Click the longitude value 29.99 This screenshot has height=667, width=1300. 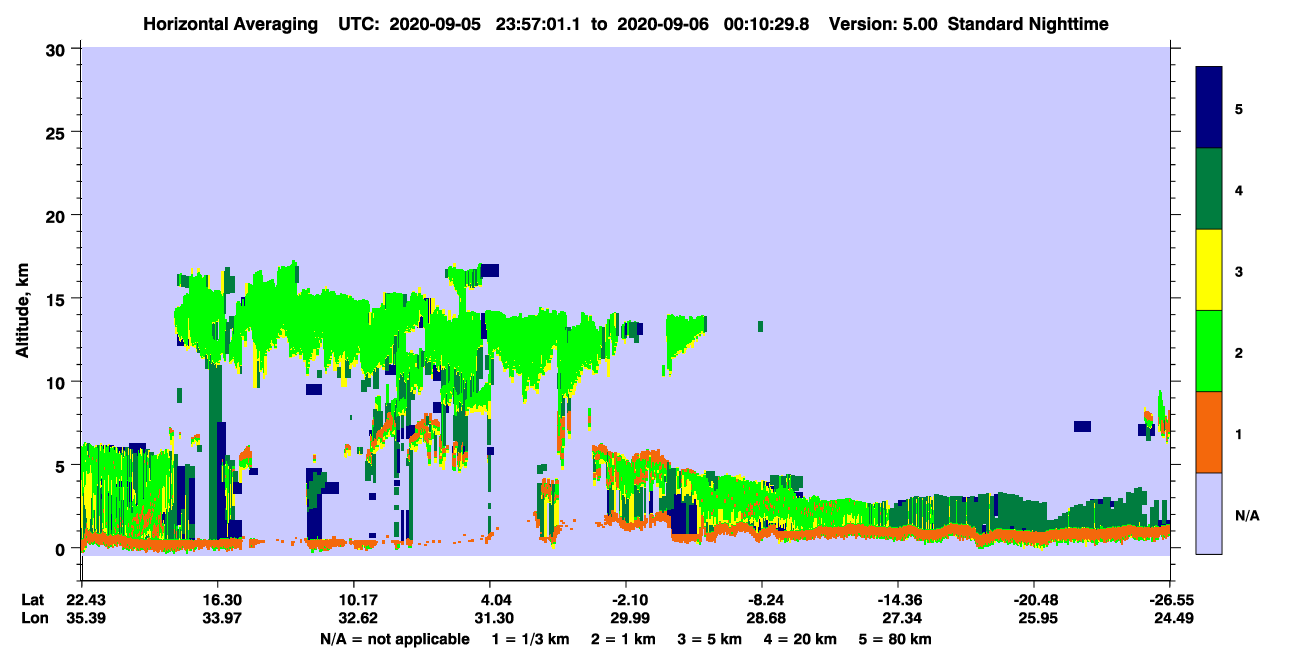point(625,619)
